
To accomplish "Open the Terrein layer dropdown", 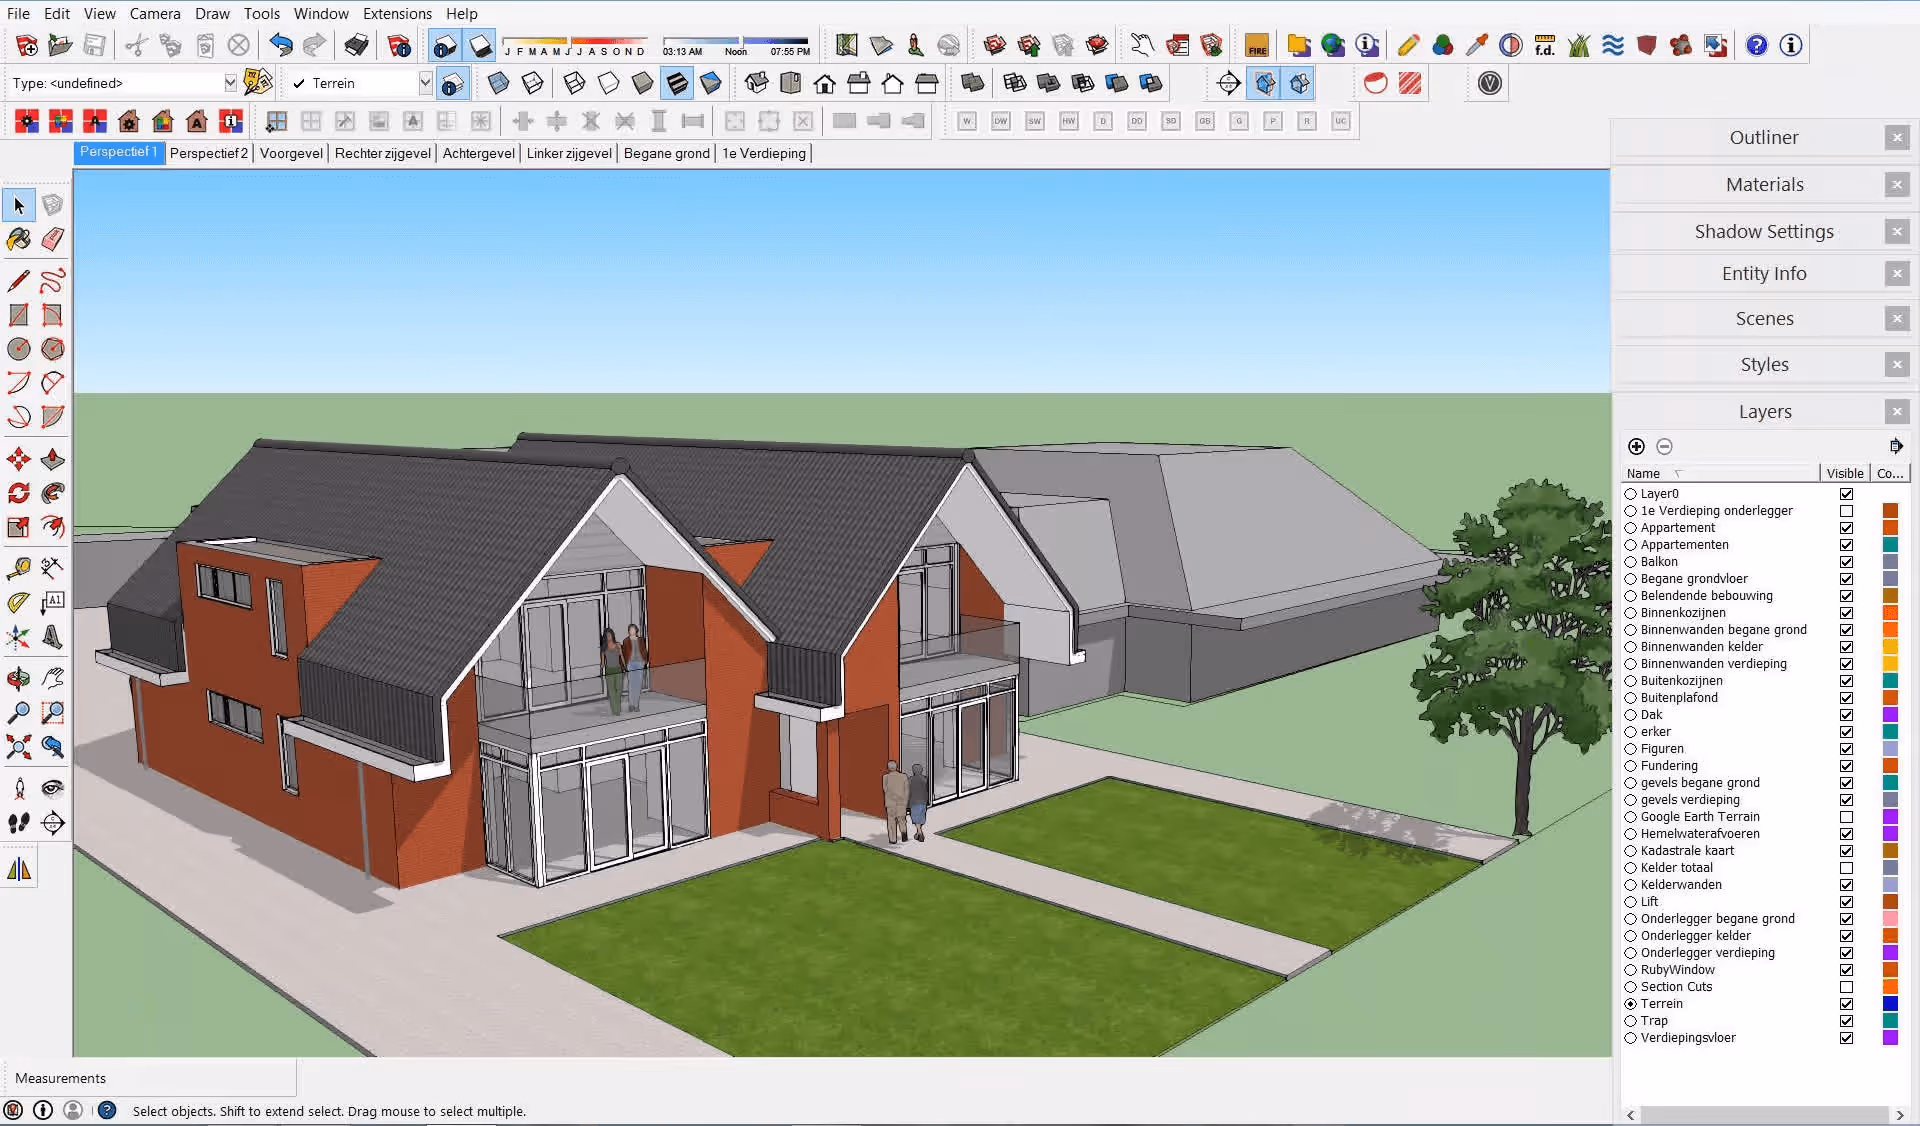I will 425,83.
